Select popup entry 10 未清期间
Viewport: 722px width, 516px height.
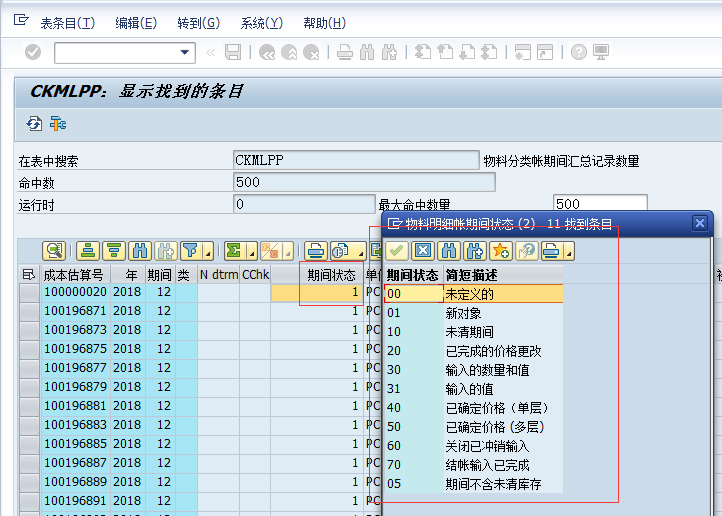point(474,332)
